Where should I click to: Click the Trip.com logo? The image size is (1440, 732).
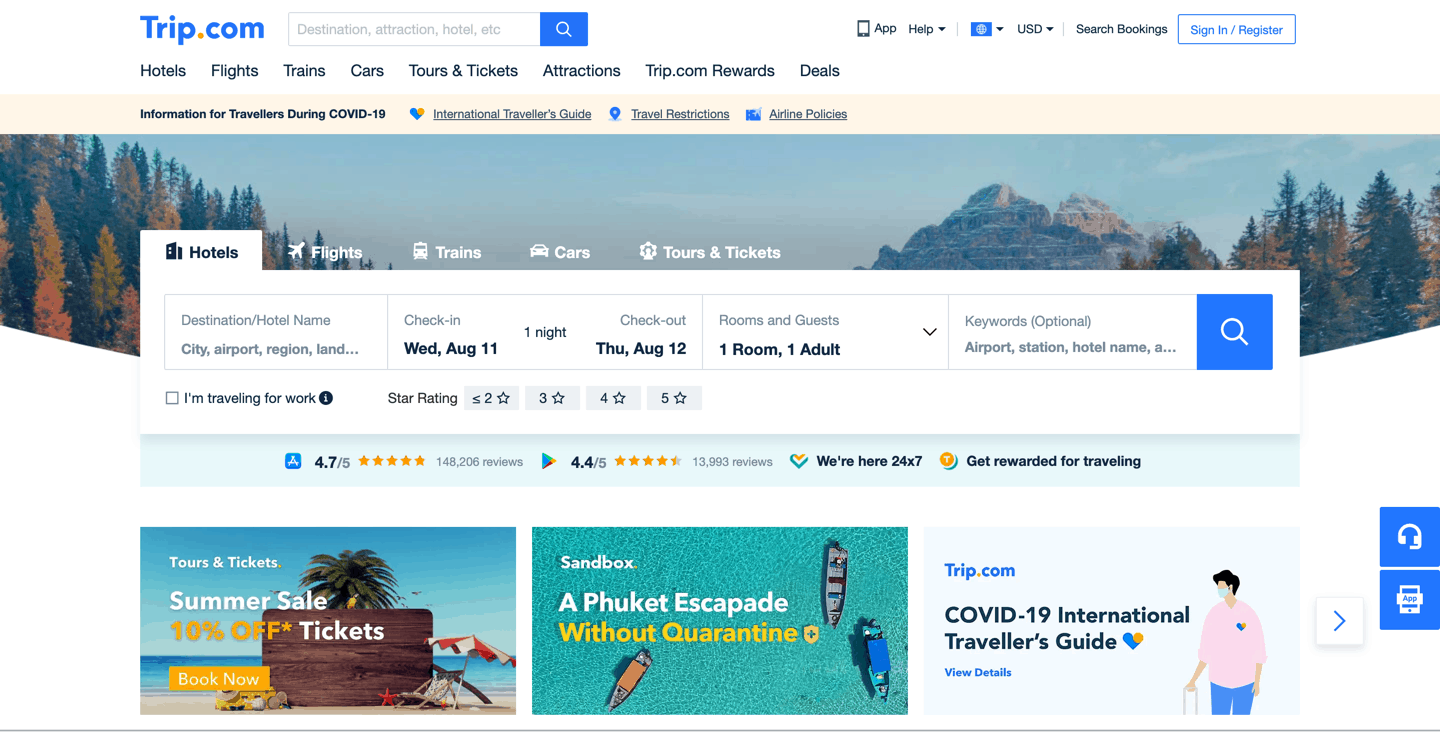202,29
